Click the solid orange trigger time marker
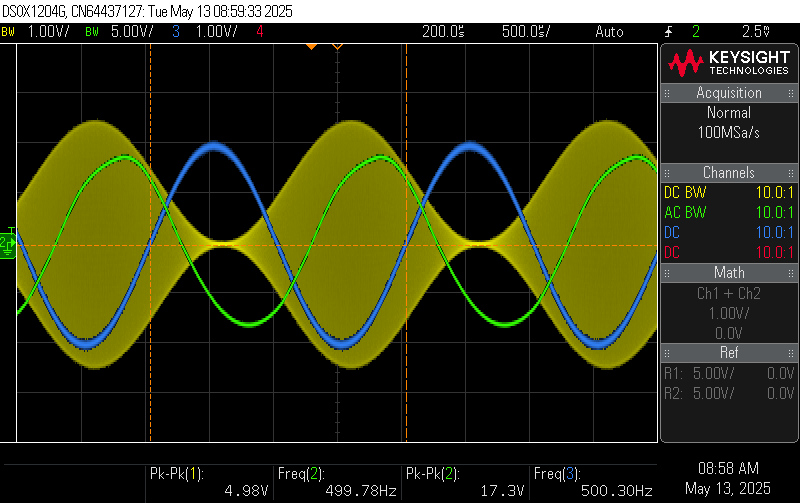This screenshot has width=800, height=503. click(x=311, y=46)
